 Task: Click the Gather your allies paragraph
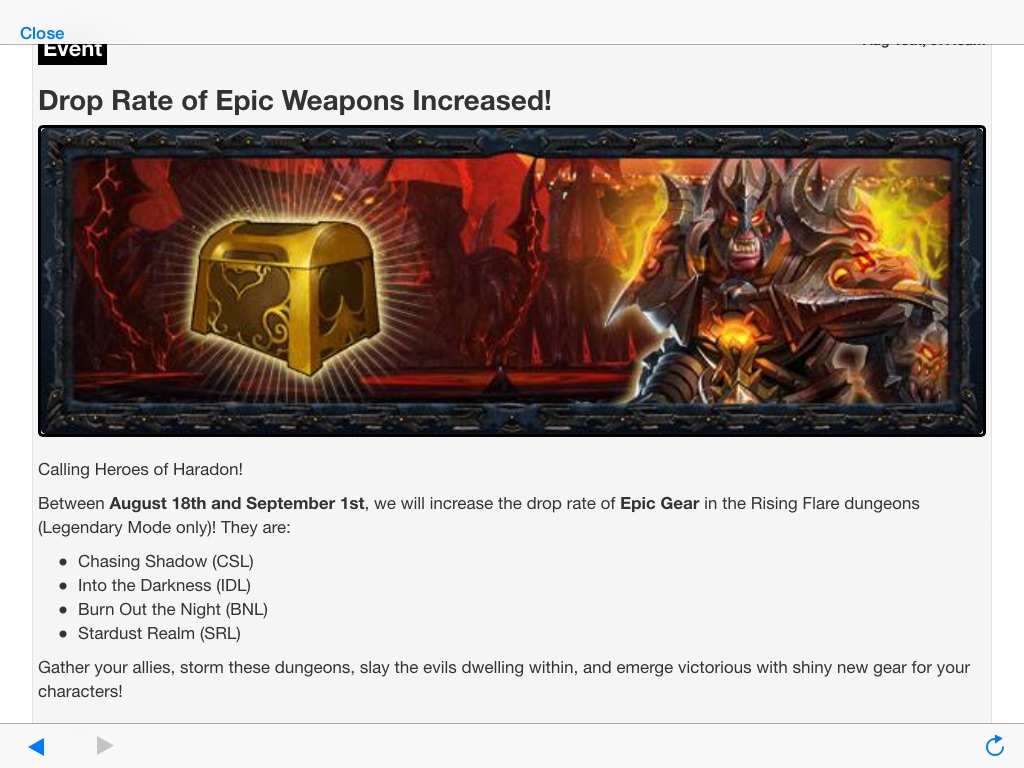tap(504, 679)
